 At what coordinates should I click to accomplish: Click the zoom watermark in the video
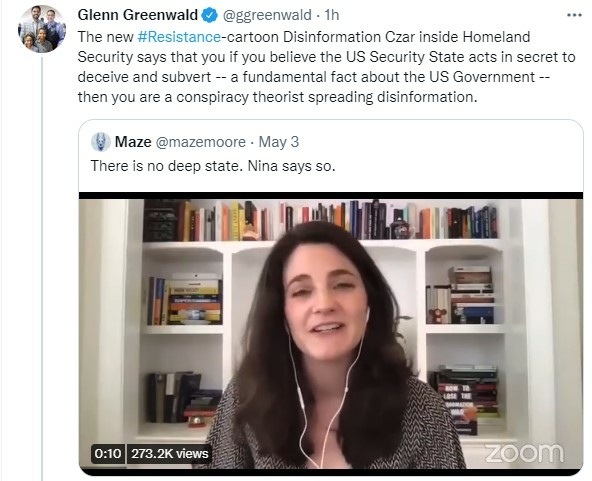click(x=524, y=453)
